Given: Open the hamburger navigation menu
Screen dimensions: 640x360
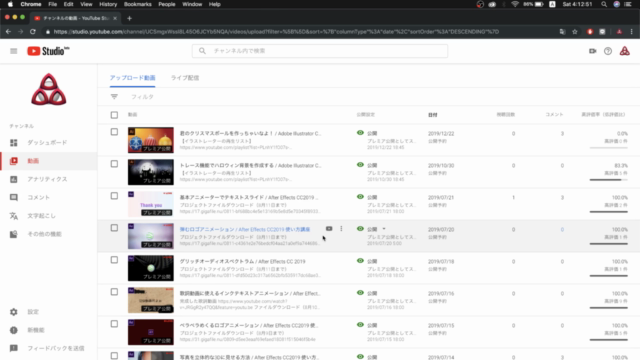Looking at the screenshot, I should [13, 51].
